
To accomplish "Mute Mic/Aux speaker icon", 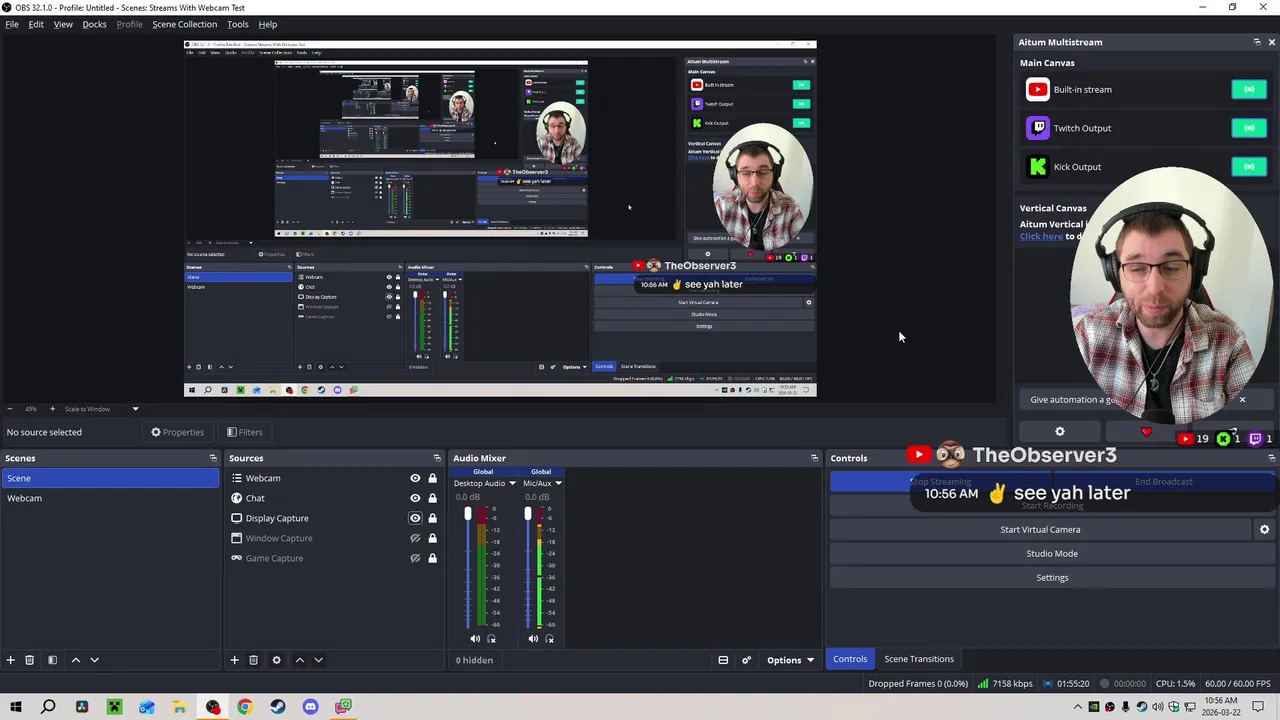I will coord(533,639).
